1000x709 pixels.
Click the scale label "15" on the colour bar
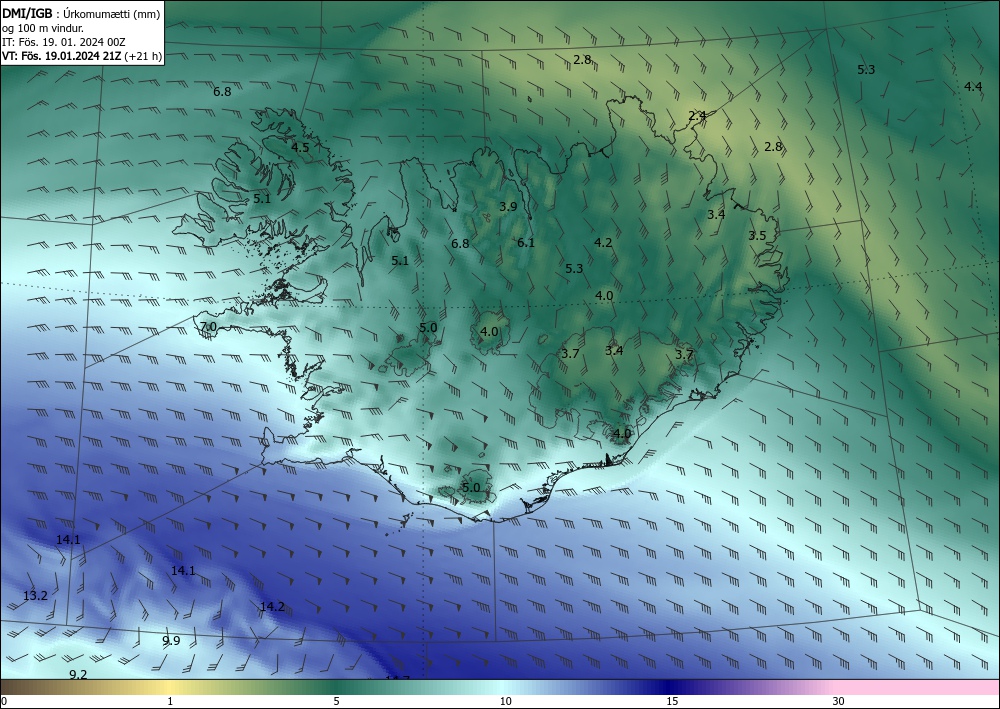[x=672, y=701]
